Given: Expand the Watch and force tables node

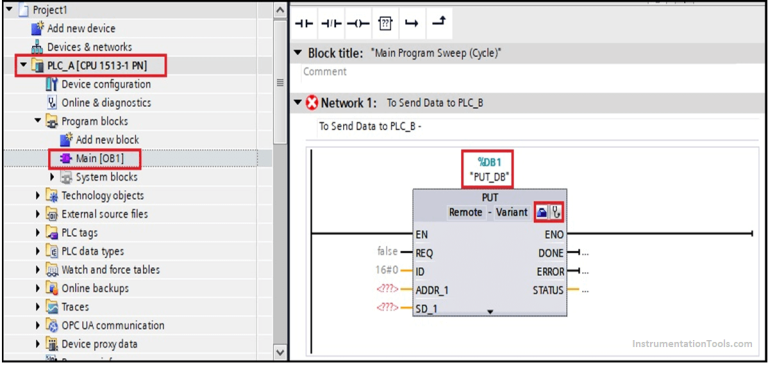Looking at the screenshot, I should [38, 270].
